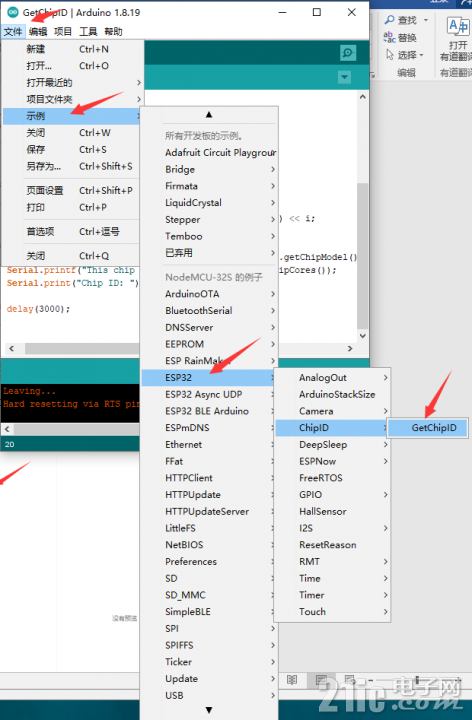472x720 pixels.
Task: Select ChipID submenu
Action: pos(332,428)
